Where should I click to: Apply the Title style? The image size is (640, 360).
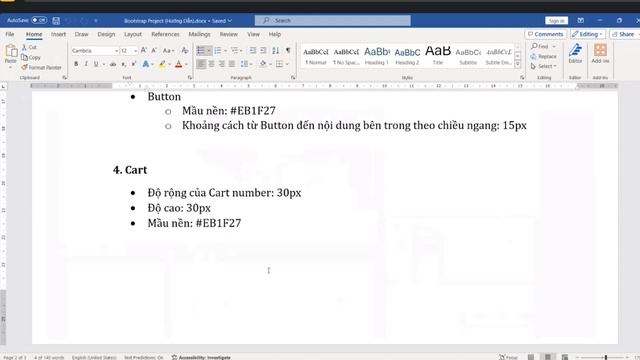438,56
